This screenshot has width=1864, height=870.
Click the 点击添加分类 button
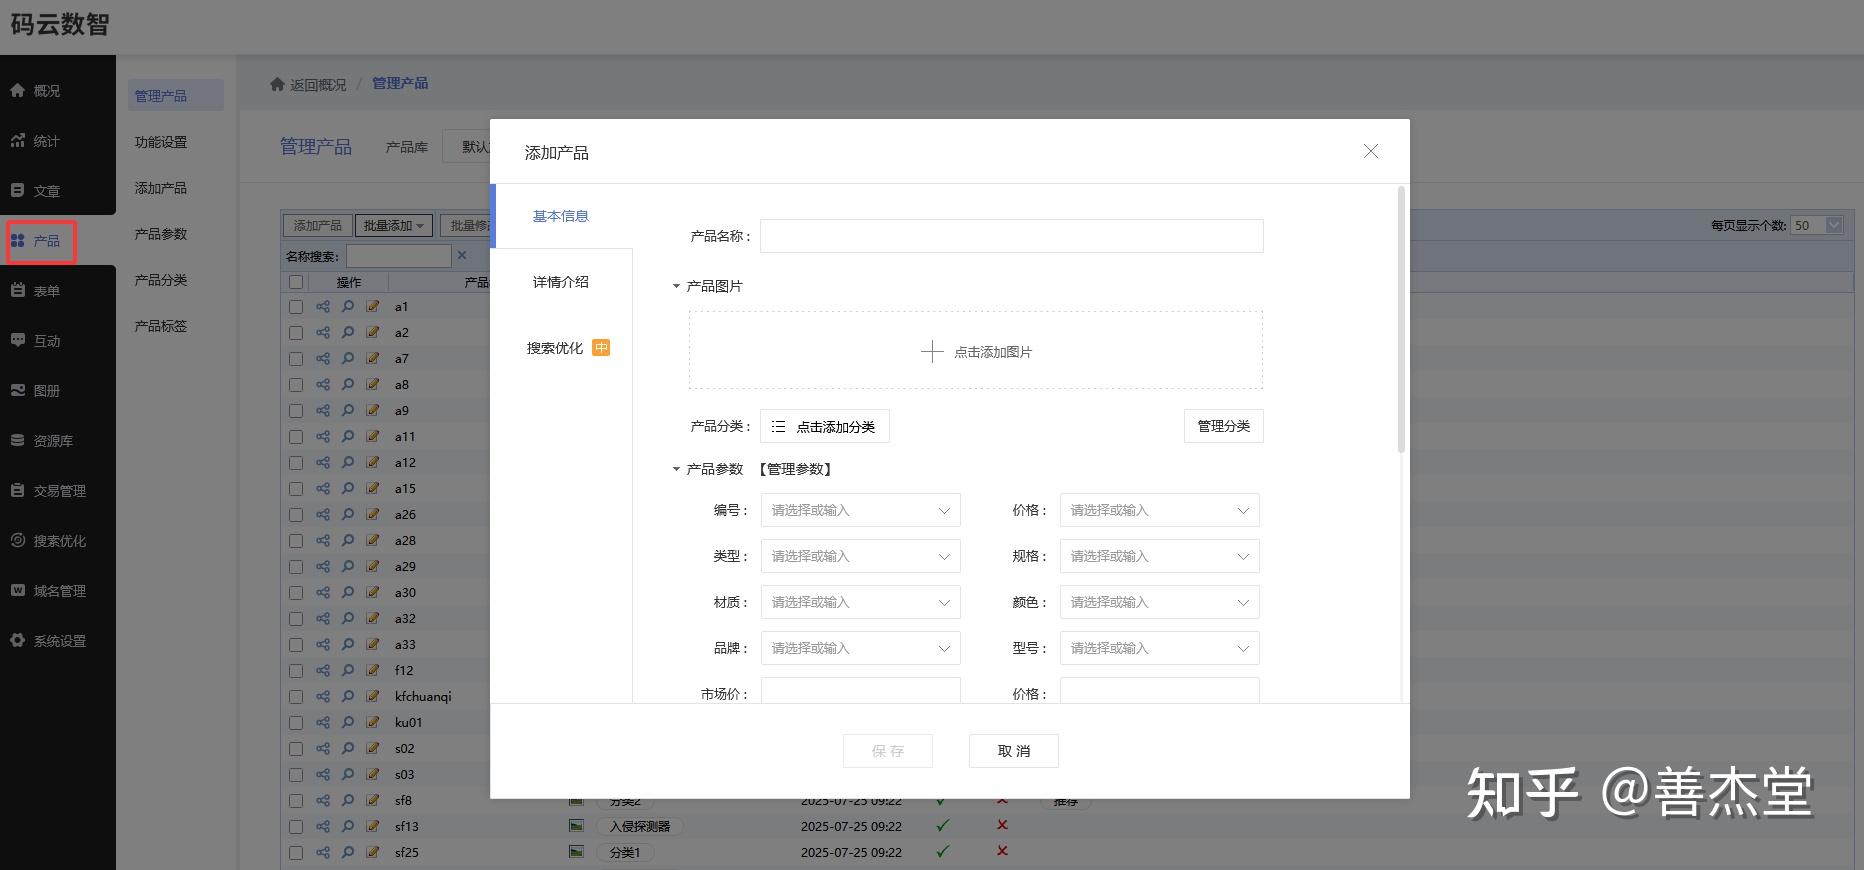[825, 426]
